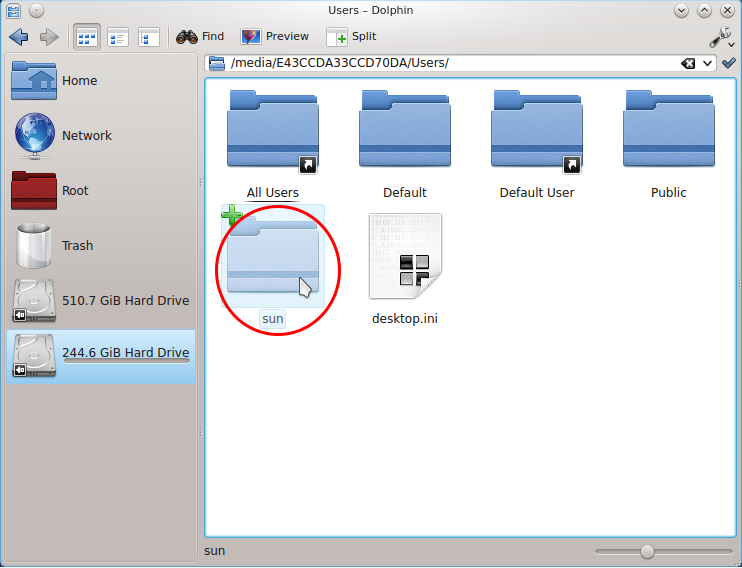Click the location path input field
Viewport: 742px width, 568px height.
[452, 62]
